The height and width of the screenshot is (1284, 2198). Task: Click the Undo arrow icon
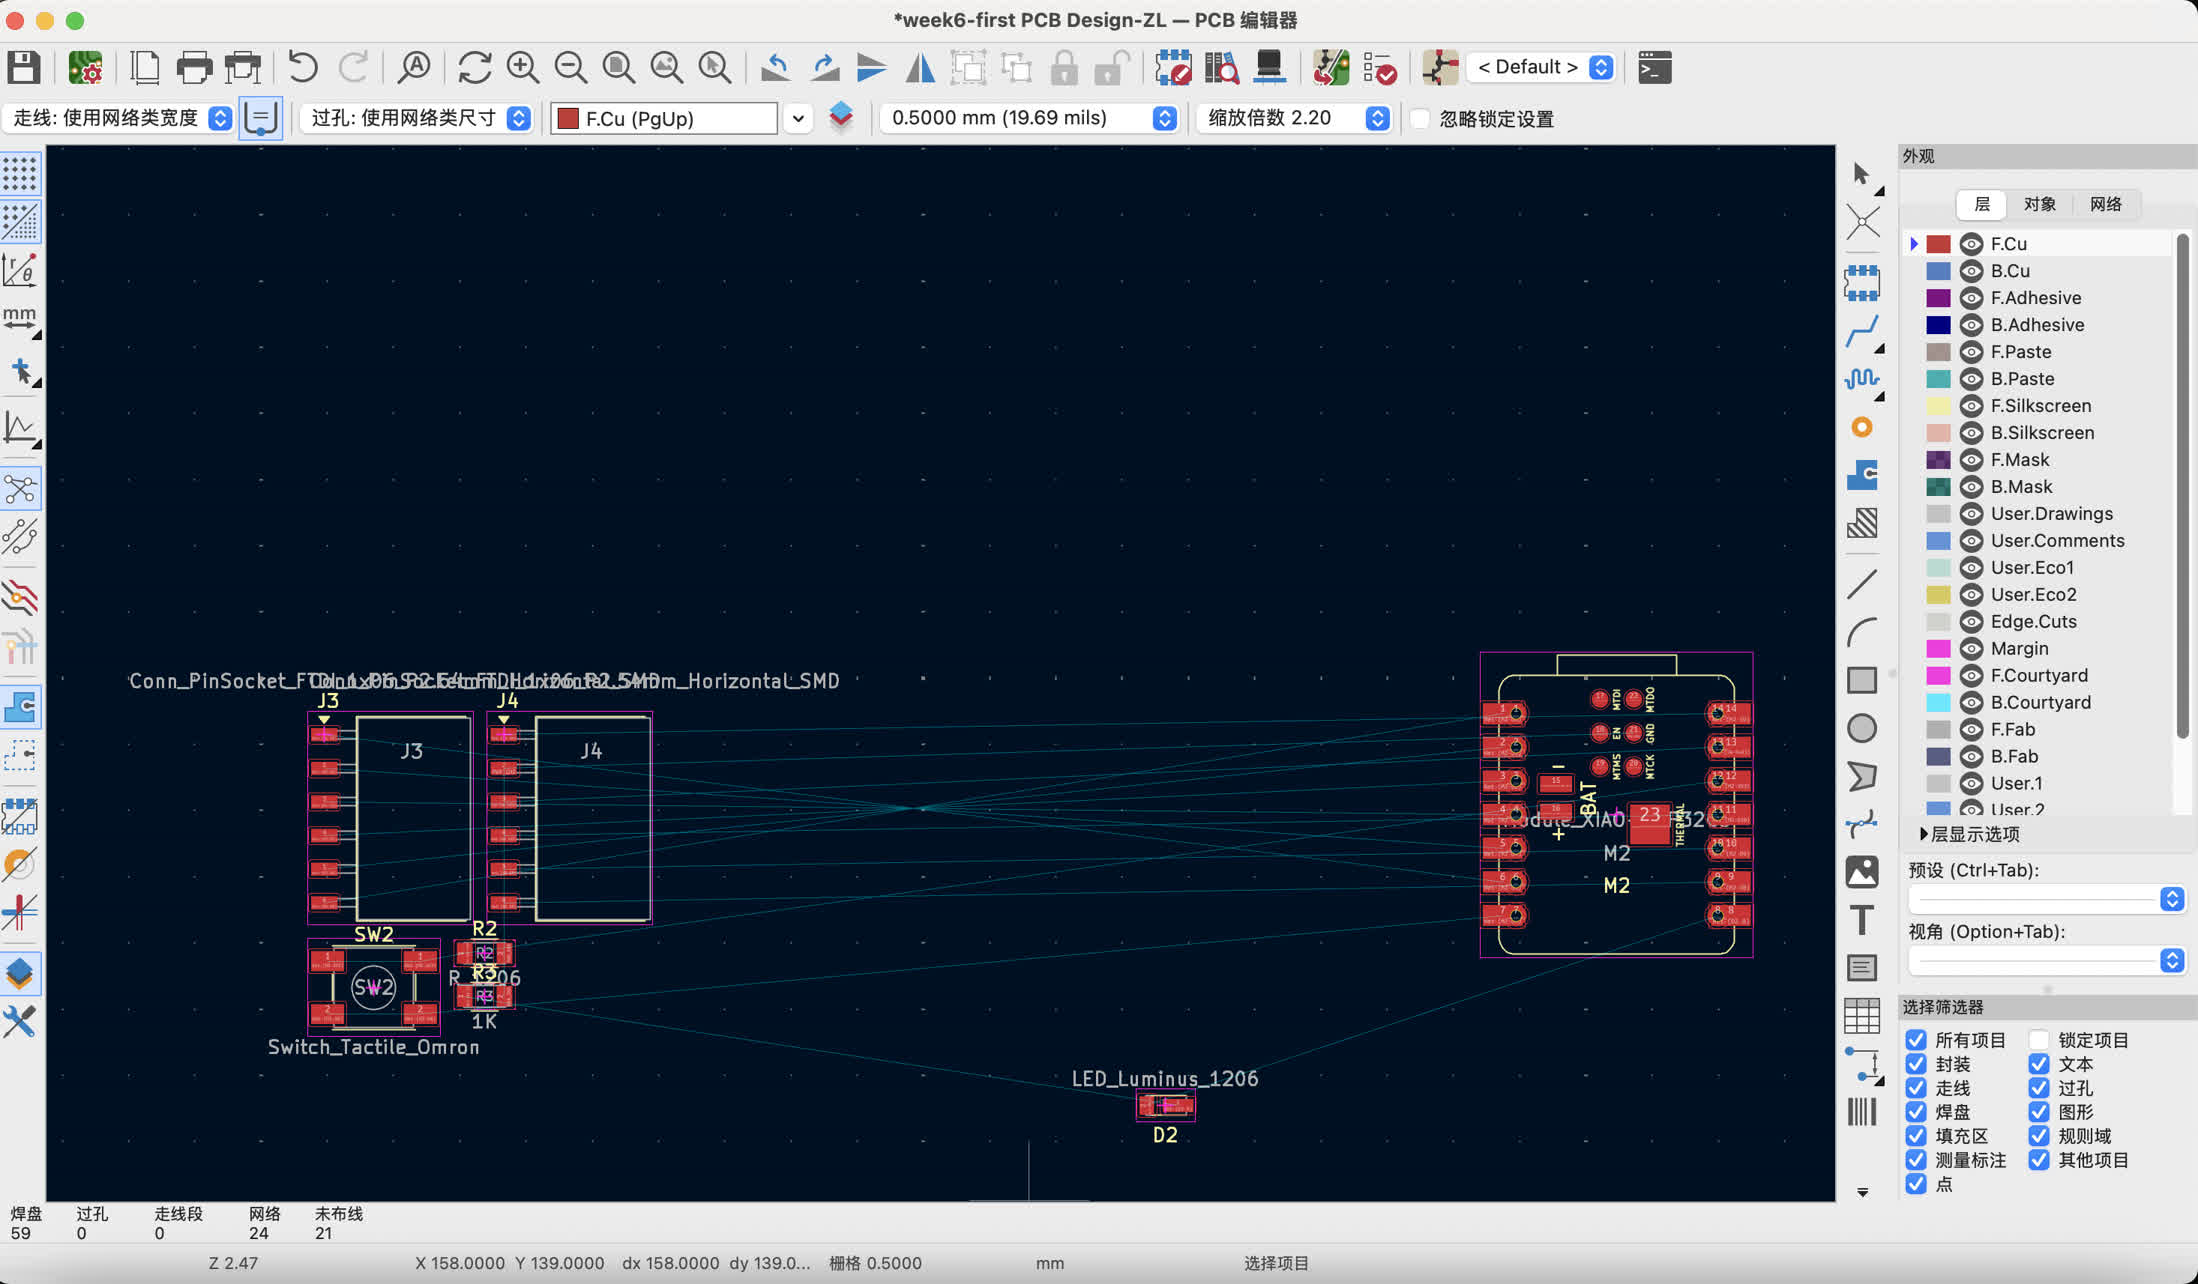click(x=302, y=68)
